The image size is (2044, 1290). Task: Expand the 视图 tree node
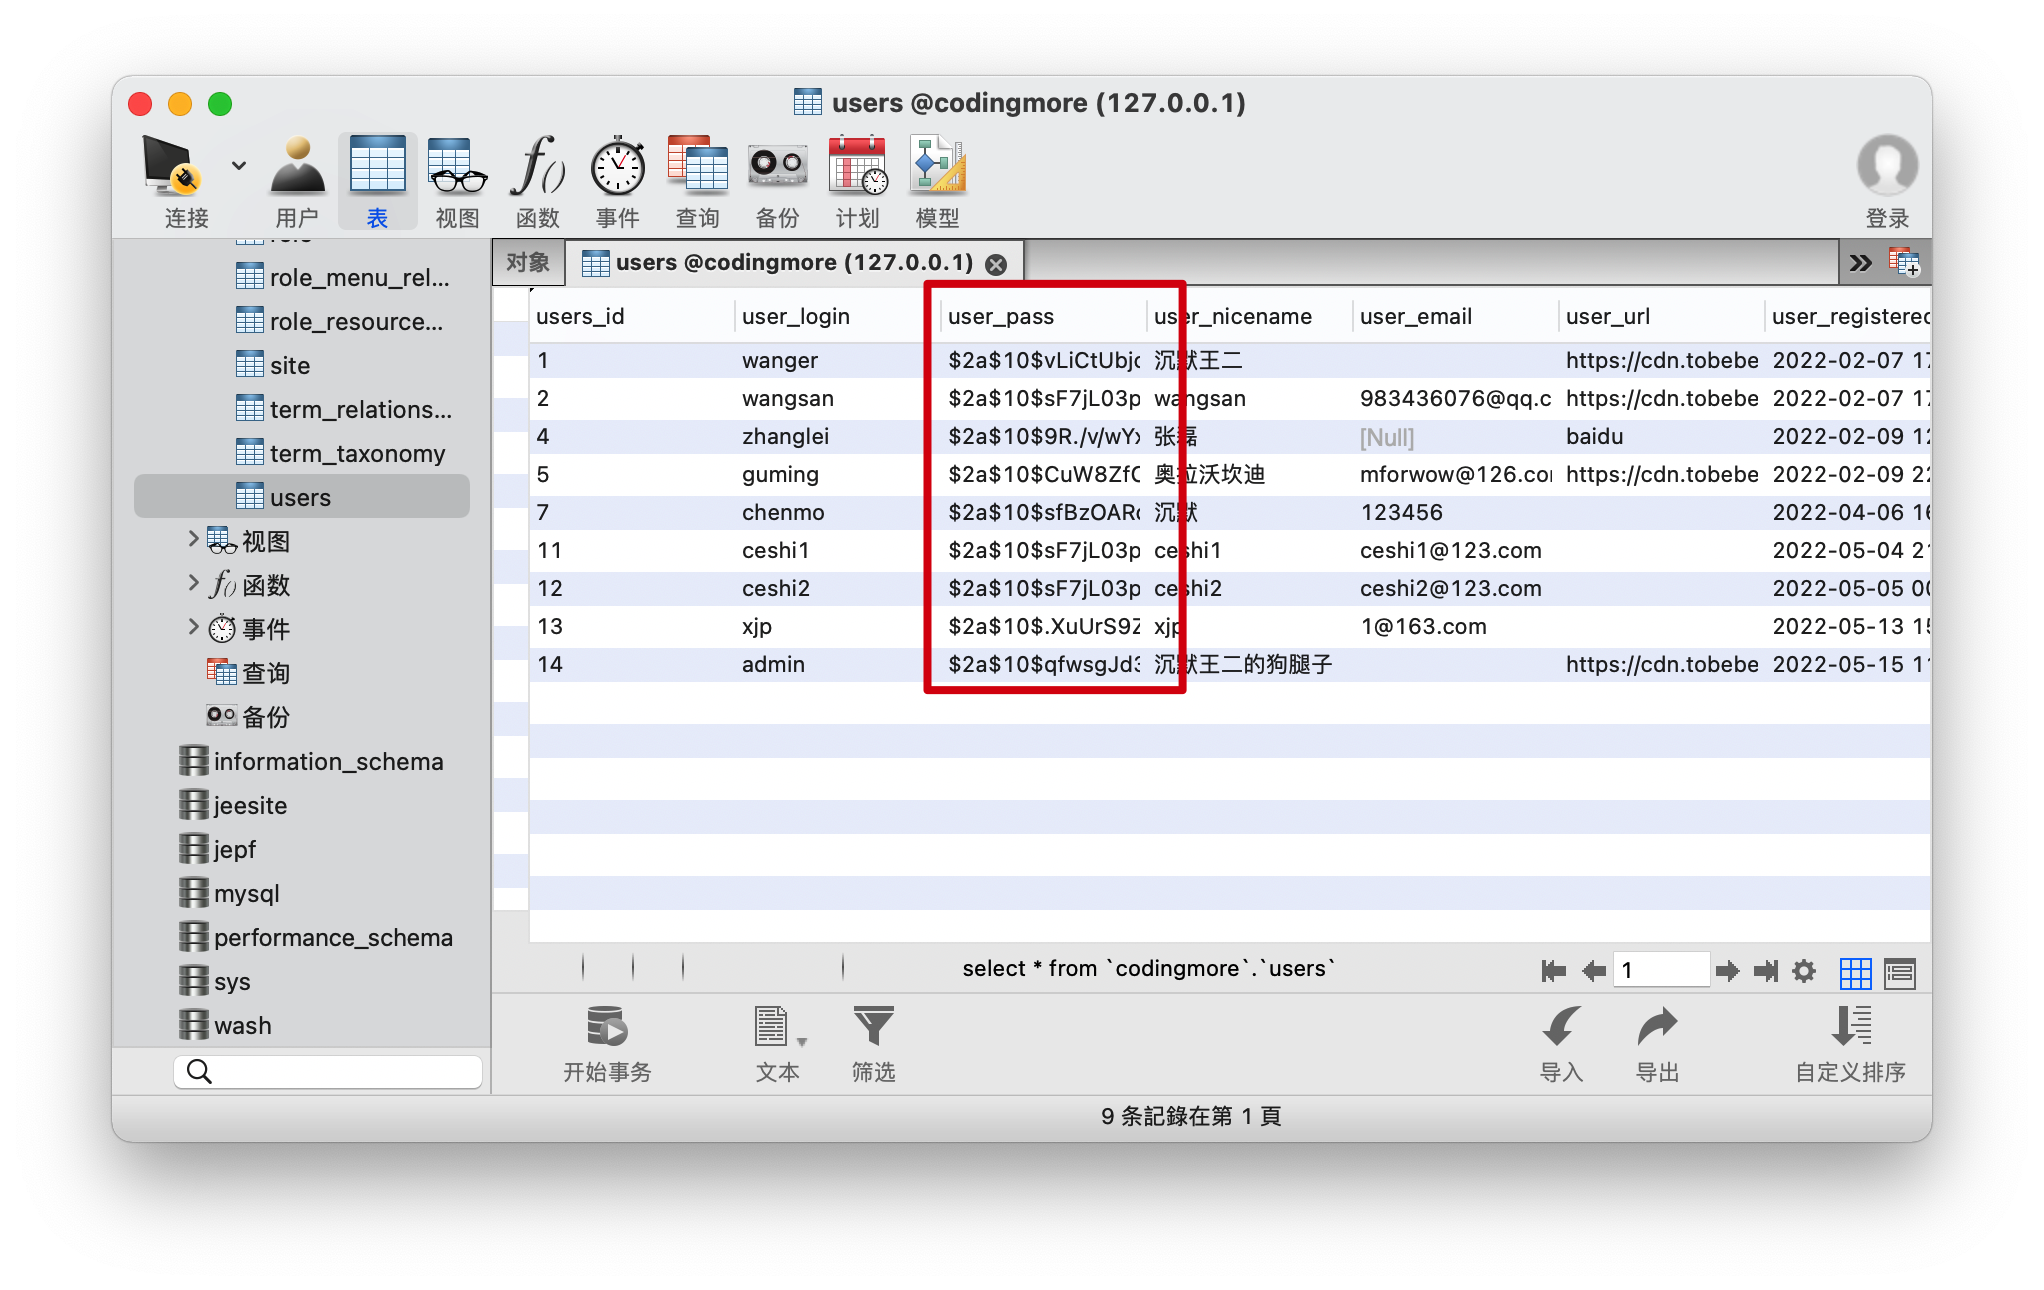click(x=193, y=540)
